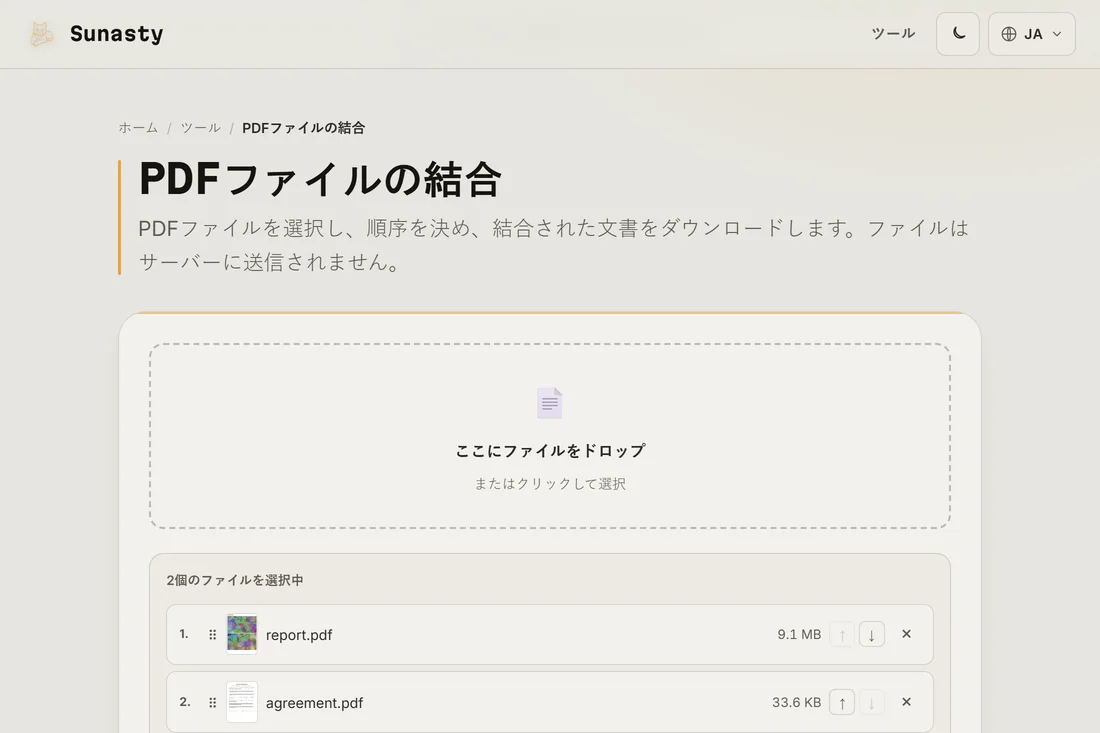The height and width of the screenshot is (733, 1100).
Task: Go to ホーム breadcrumb link
Action: tap(138, 128)
